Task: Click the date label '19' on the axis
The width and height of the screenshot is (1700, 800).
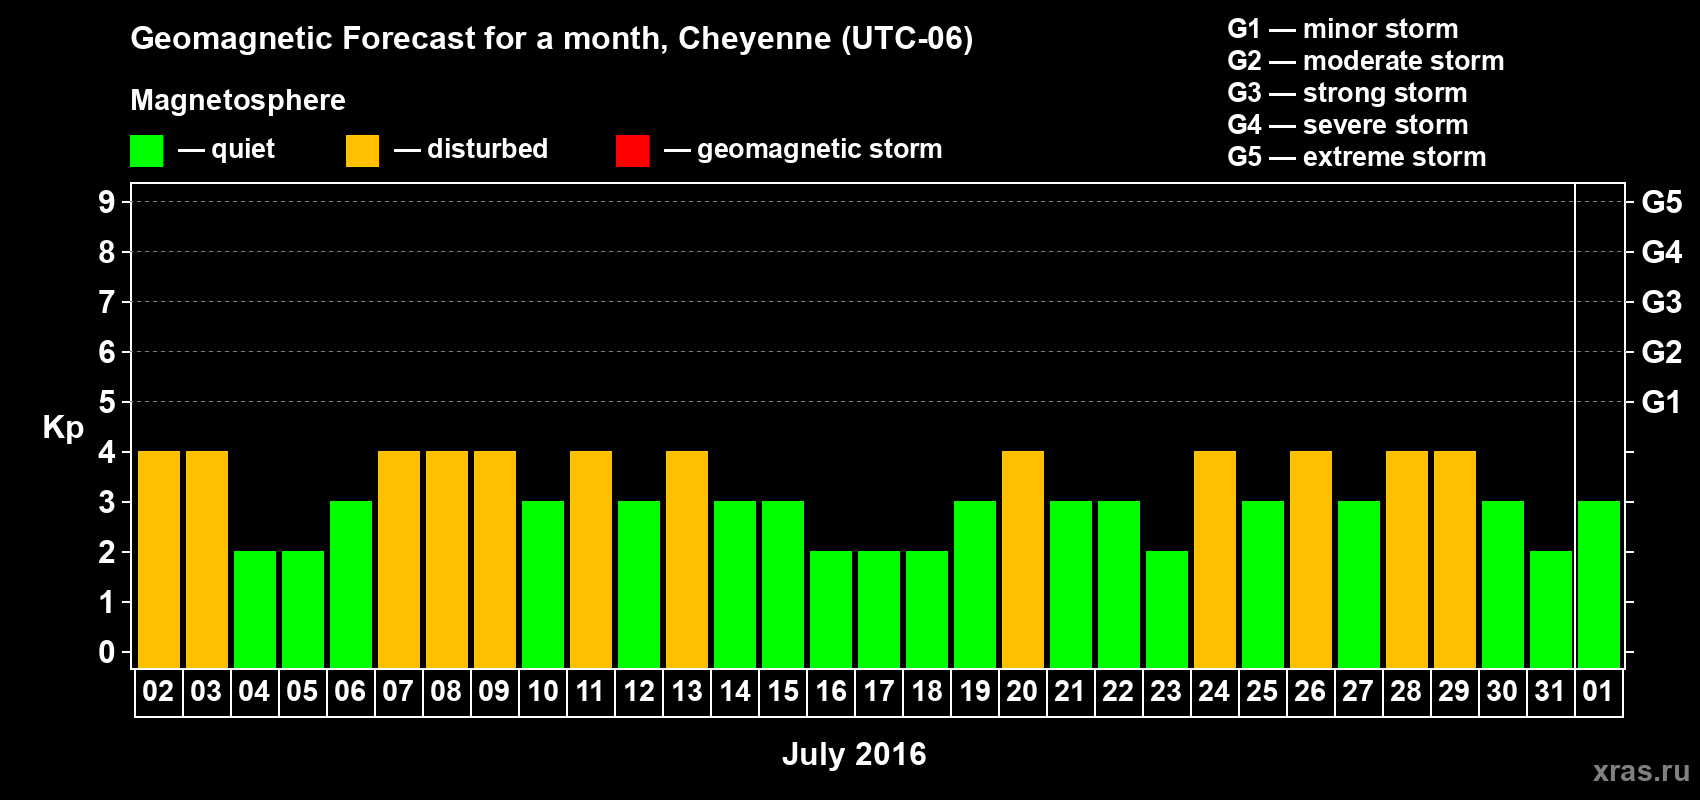Action: (x=974, y=691)
